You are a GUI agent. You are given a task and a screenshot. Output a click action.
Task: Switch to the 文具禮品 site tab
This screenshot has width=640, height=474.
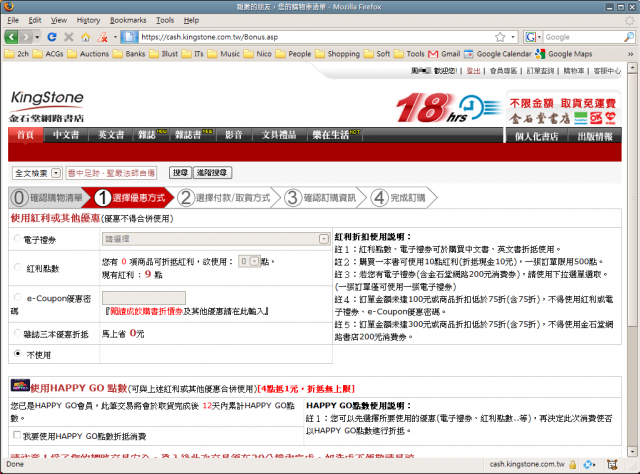click(279, 135)
